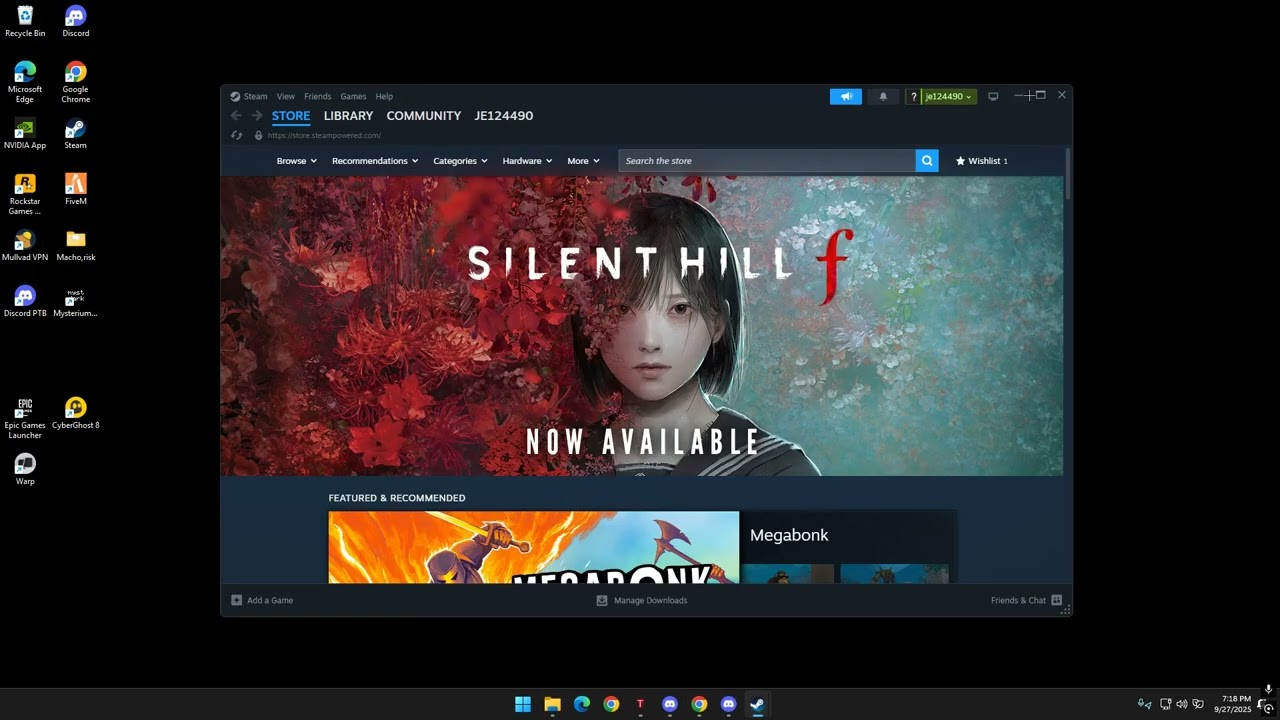The height and width of the screenshot is (720, 1280).
Task: Switch to the LIBRARY tab
Action: coord(348,116)
